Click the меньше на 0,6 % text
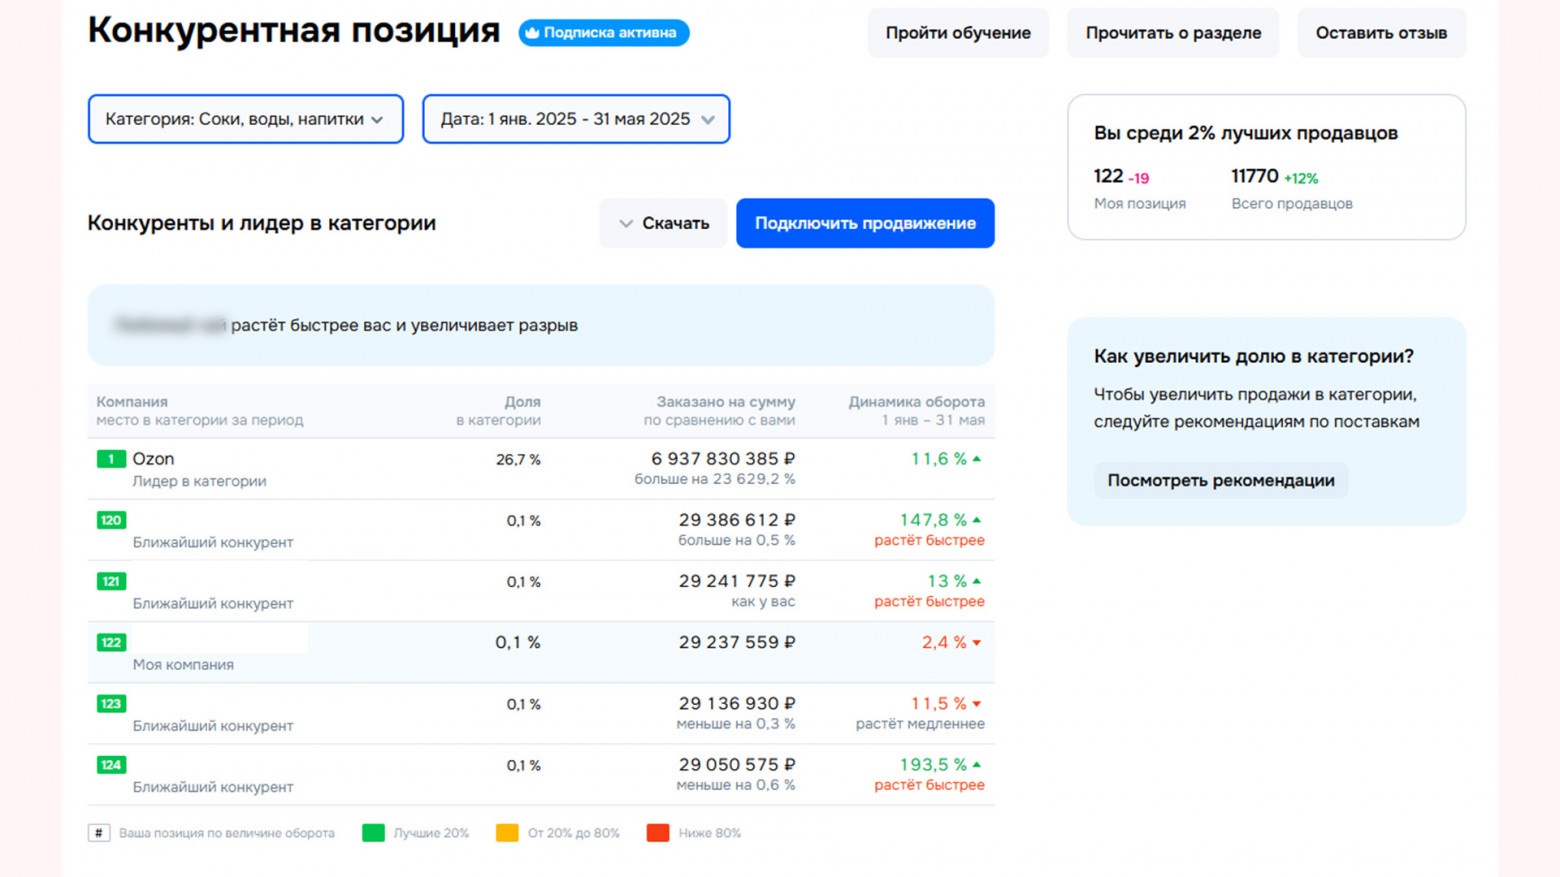Viewport: 1560px width, 877px height. [736, 785]
